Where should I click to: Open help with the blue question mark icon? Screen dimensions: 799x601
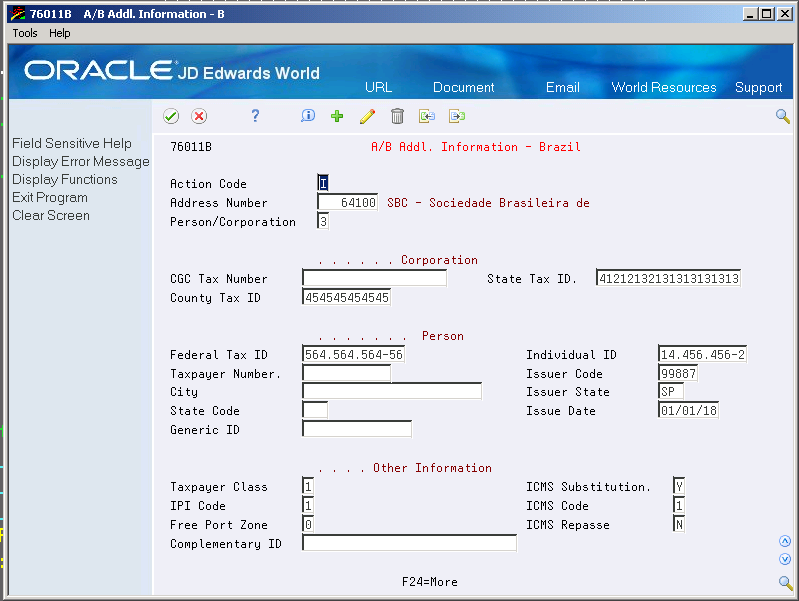pyautogui.click(x=255, y=116)
